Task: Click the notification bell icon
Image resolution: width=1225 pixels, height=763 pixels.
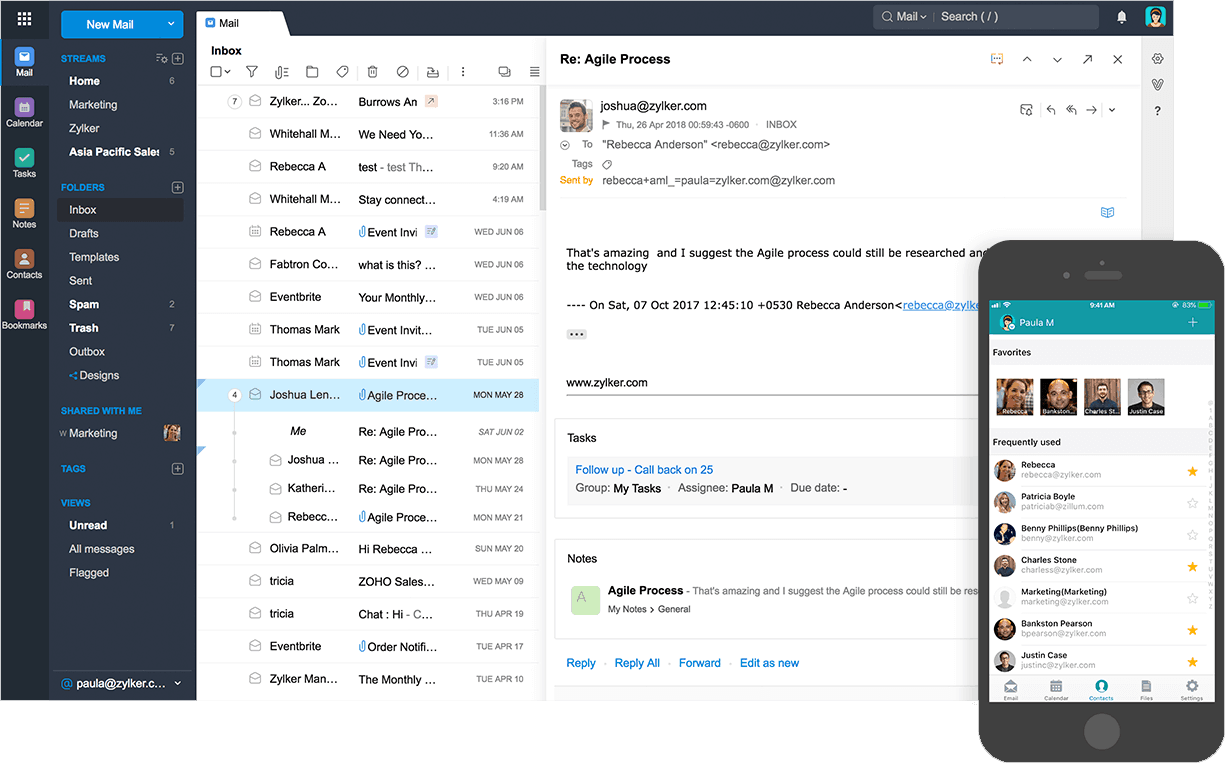Action: 1122,17
